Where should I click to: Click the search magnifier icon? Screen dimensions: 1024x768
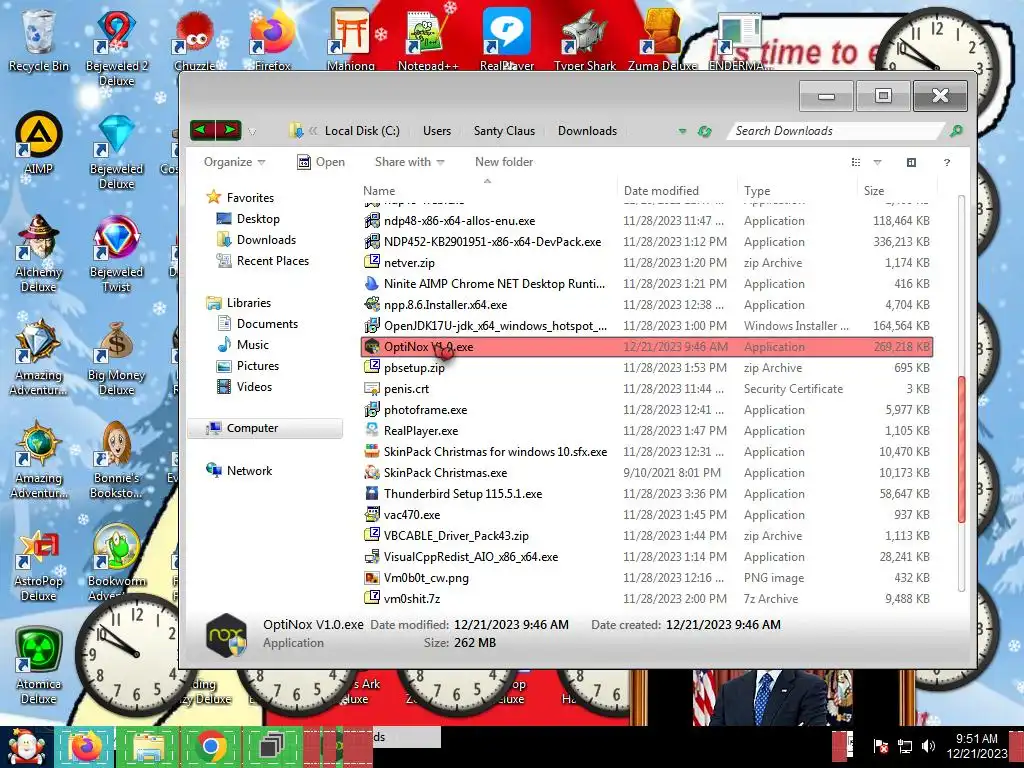click(956, 131)
